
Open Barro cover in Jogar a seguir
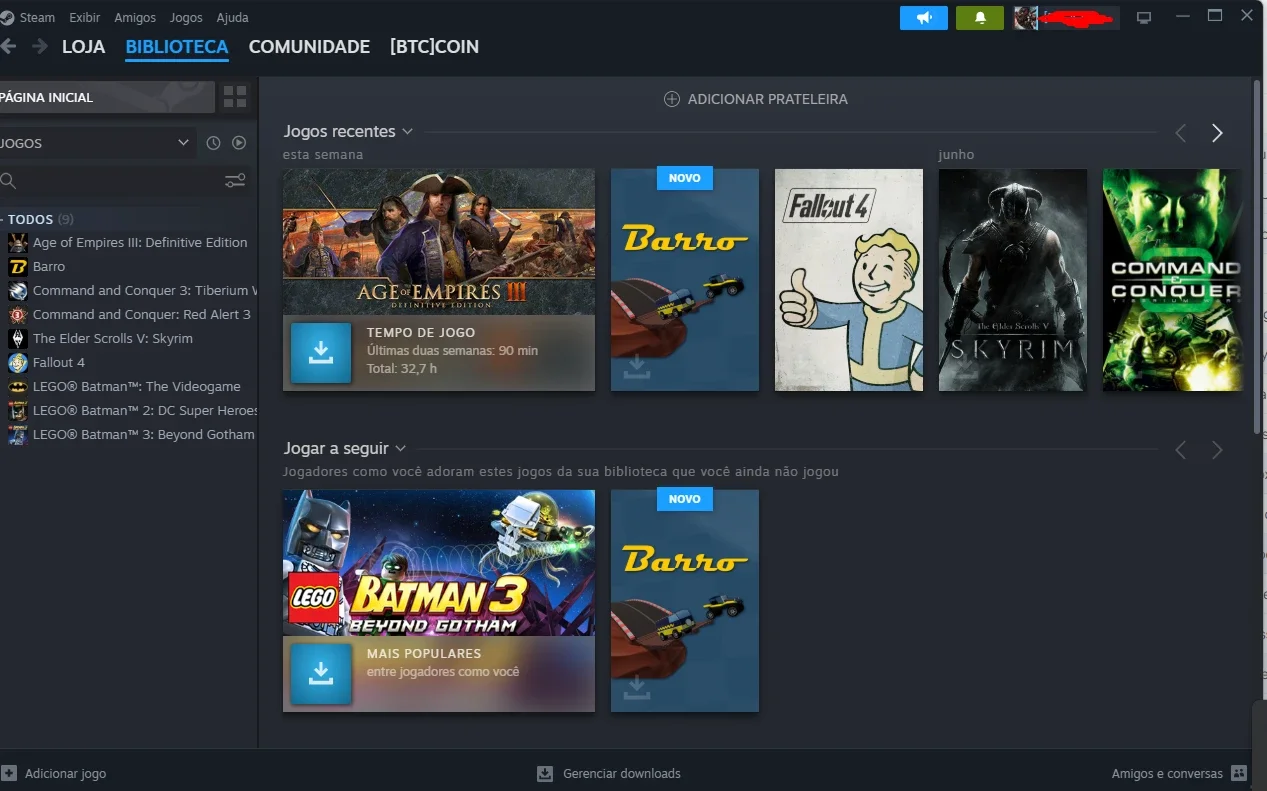click(x=685, y=600)
